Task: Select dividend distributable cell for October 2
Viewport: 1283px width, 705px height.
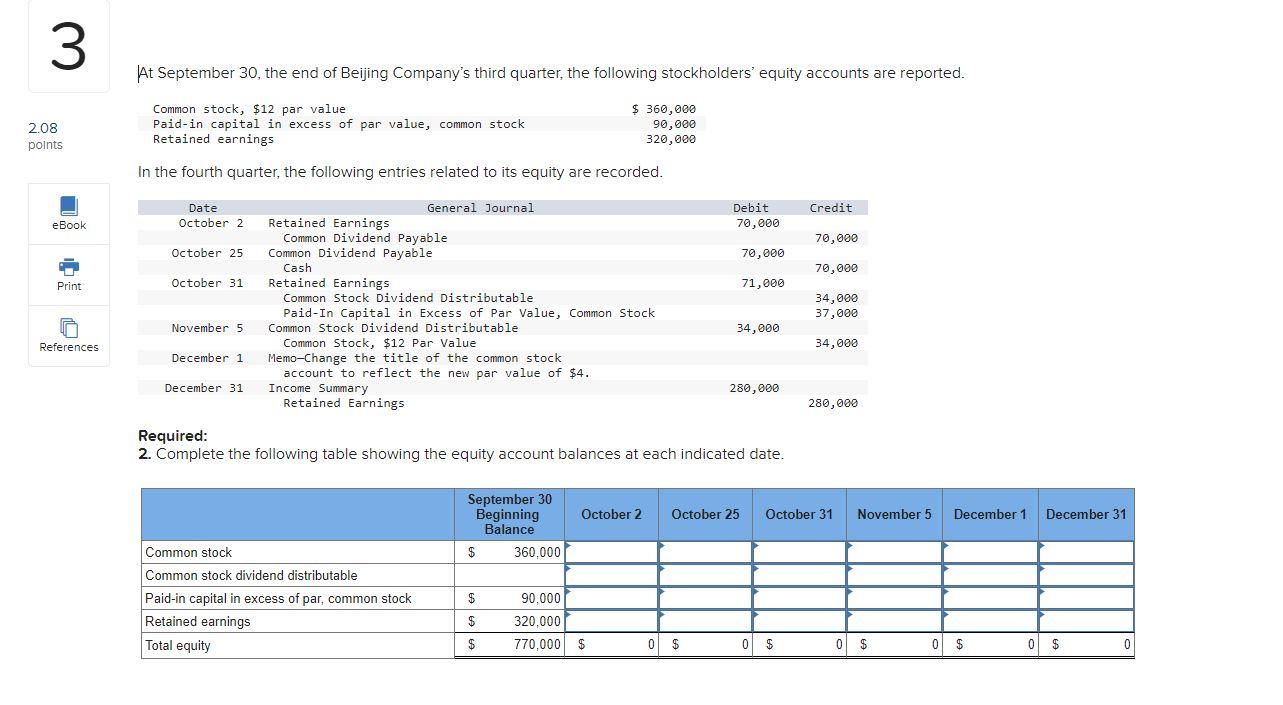Action: click(611, 575)
